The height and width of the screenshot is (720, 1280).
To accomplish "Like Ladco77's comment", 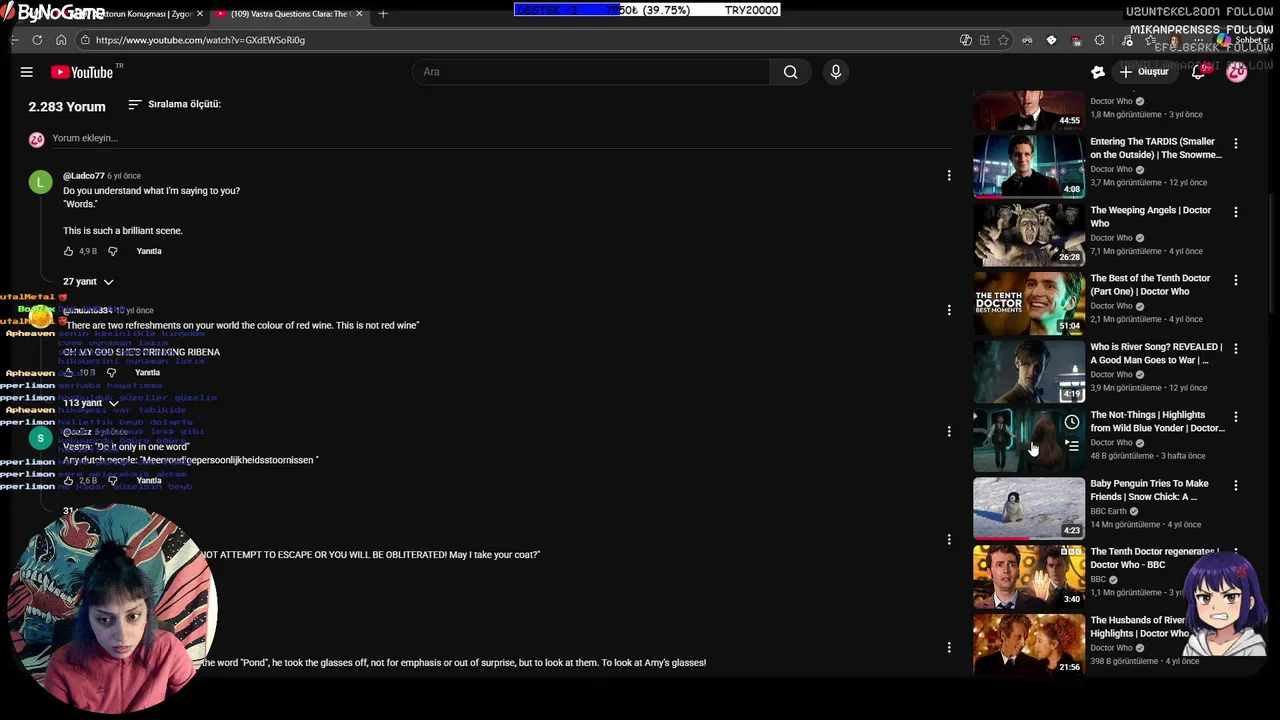I will (x=68, y=251).
